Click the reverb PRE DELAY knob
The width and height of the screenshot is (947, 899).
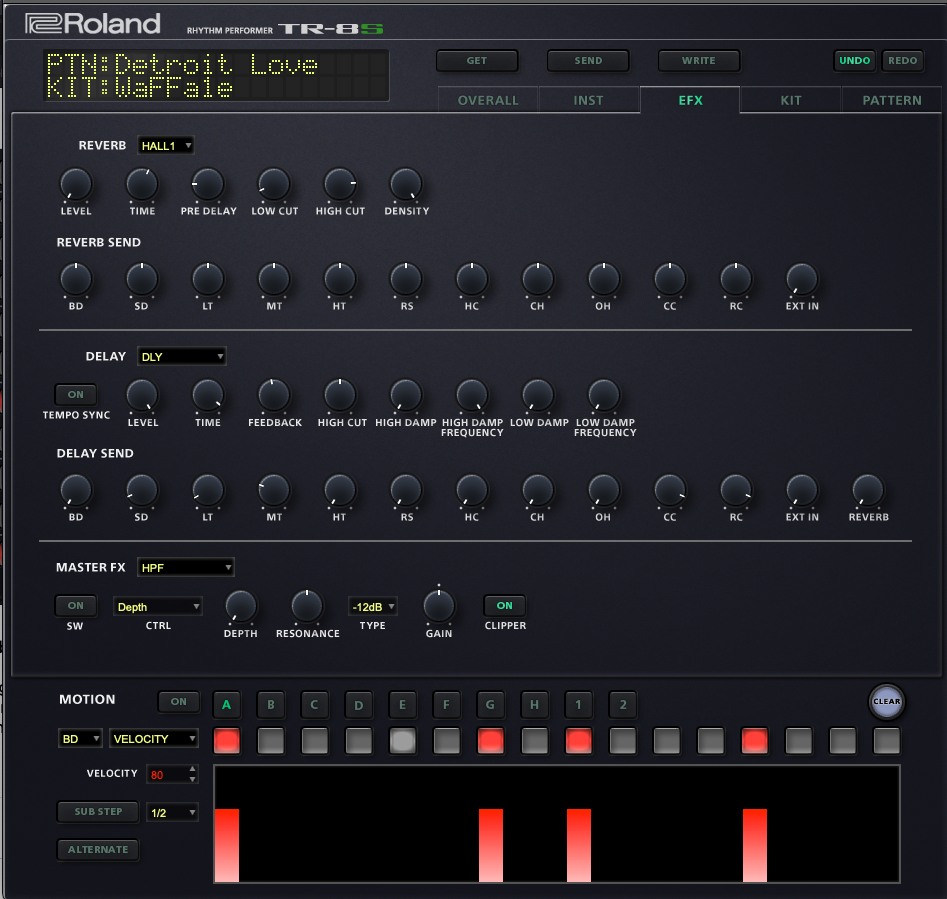click(x=207, y=184)
